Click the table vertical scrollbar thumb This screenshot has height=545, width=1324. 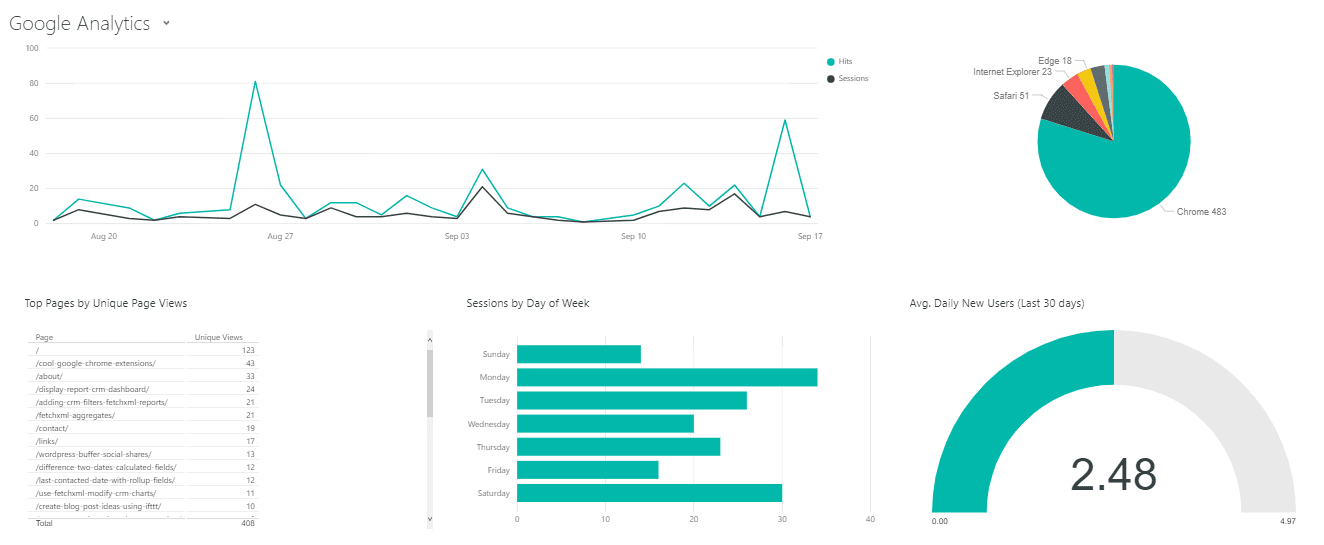point(430,383)
